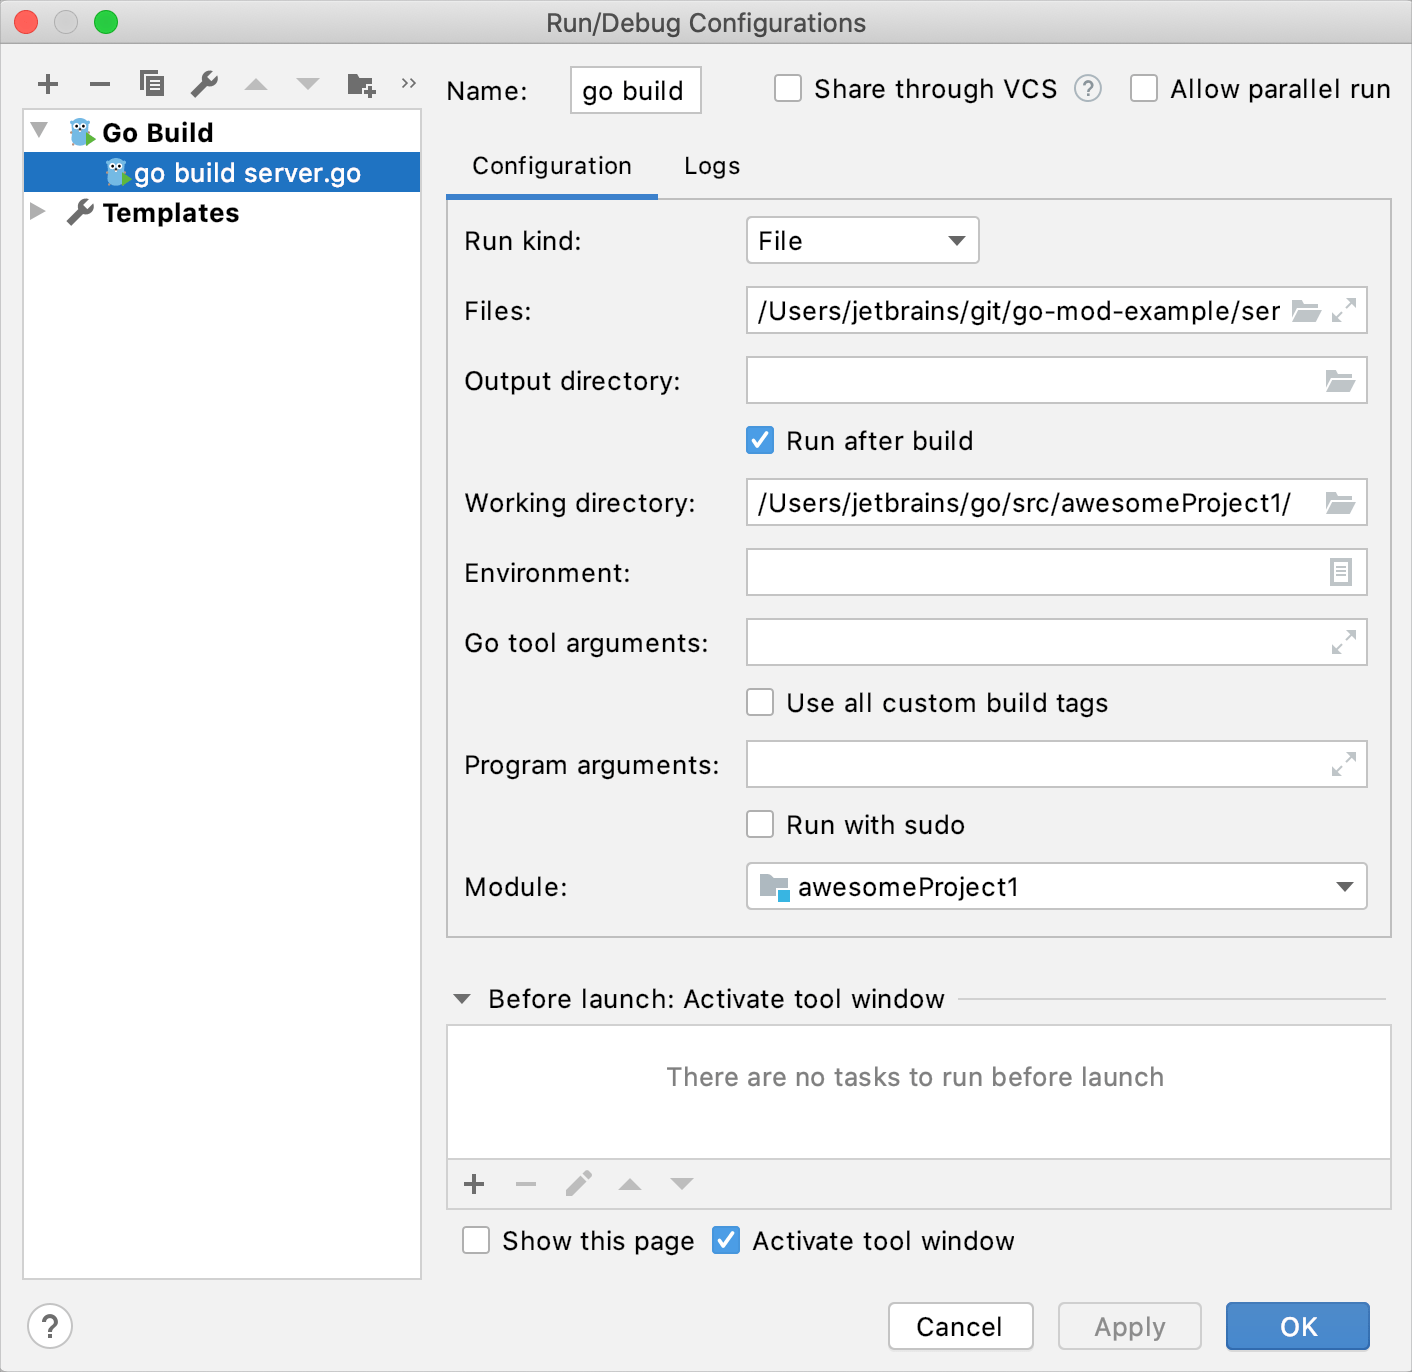The height and width of the screenshot is (1372, 1412).
Task: Add a before launch task
Action: click(x=474, y=1184)
